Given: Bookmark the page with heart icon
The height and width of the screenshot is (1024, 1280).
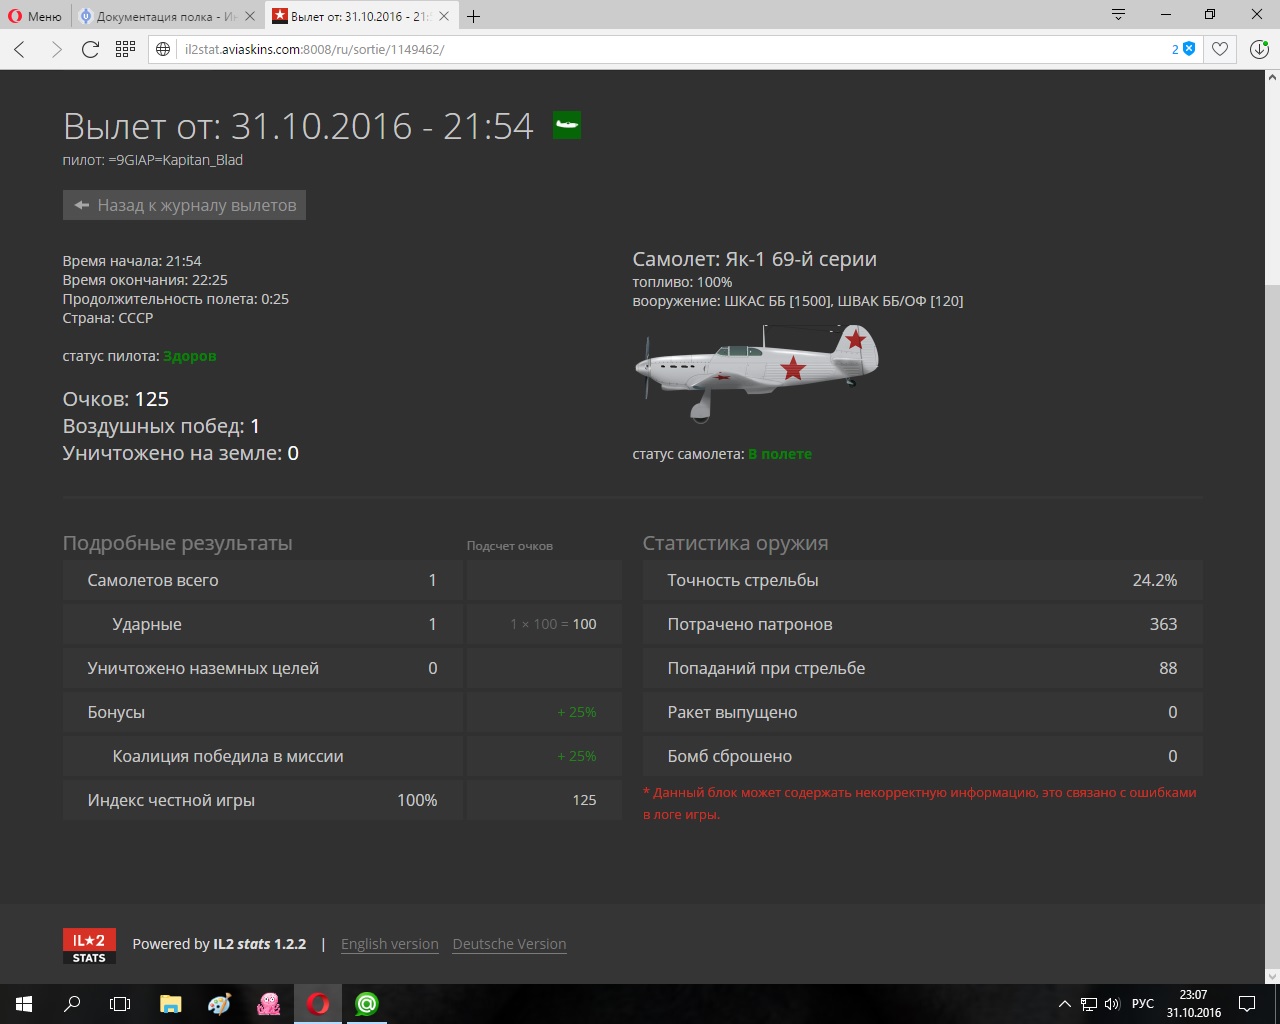Looking at the screenshot, I should tap(1220, 49).
